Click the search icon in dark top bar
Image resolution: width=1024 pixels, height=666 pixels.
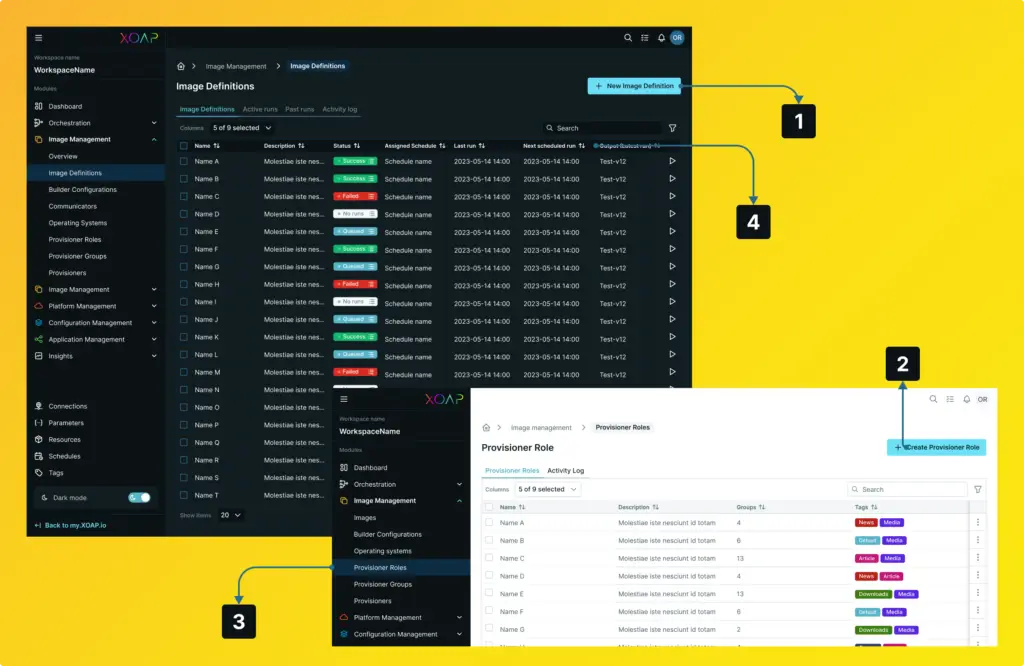(628, 38)
